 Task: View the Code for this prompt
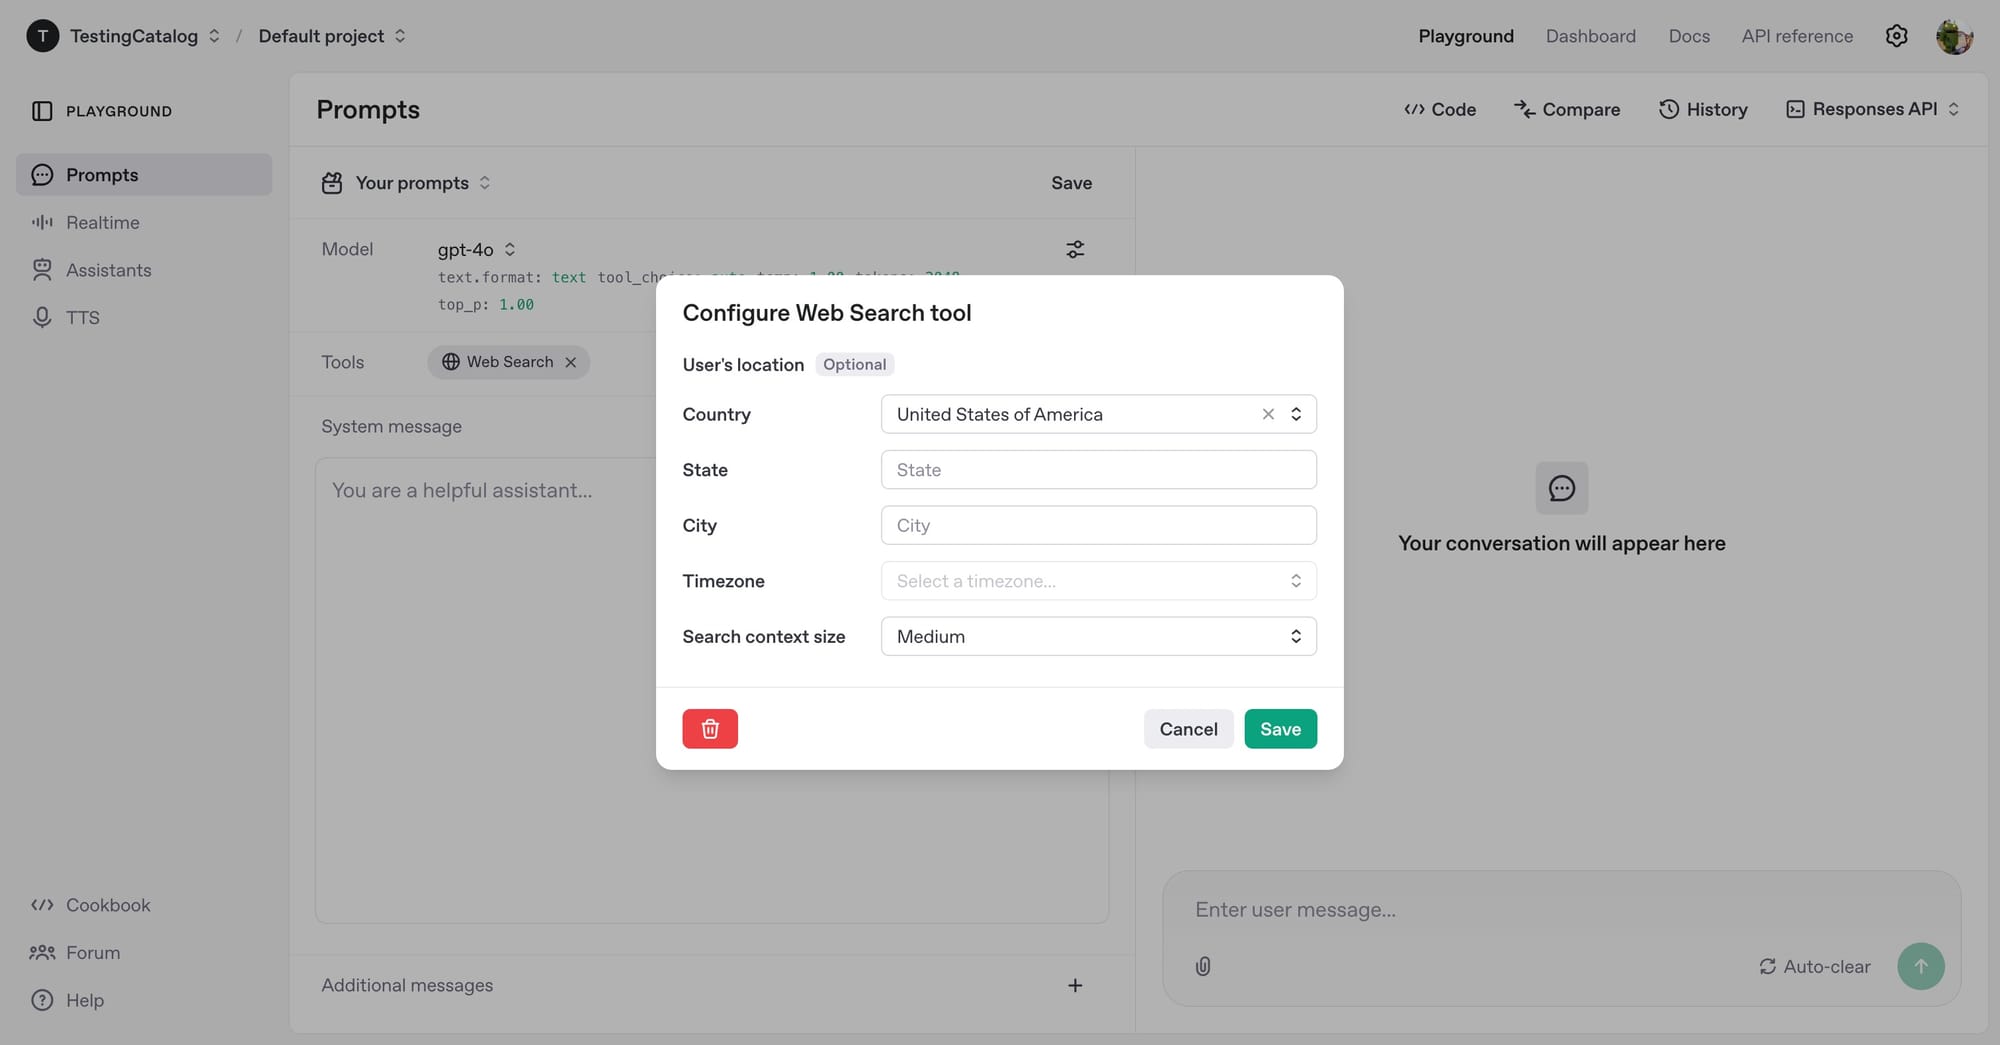[x=1440, y=110]
